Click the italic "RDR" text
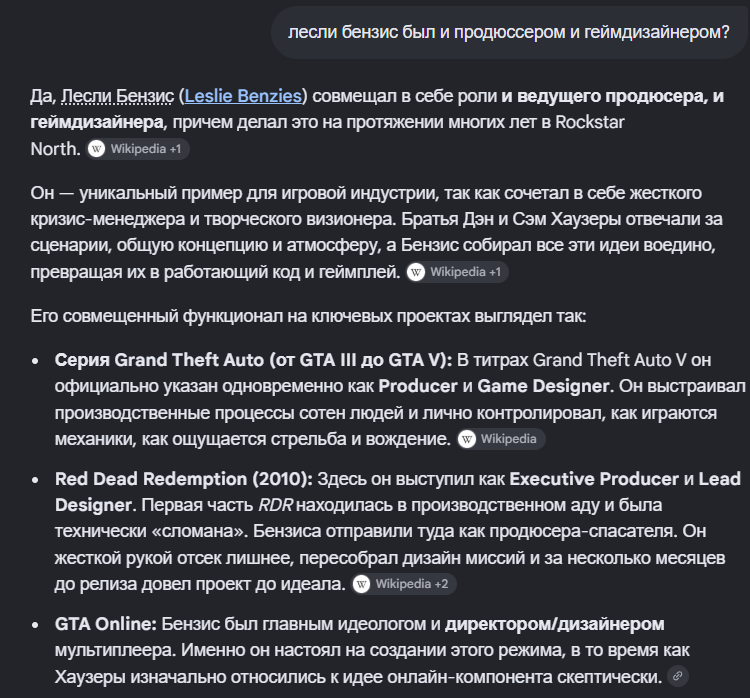This screenshot has width=750, height=698. click(275, 505)
